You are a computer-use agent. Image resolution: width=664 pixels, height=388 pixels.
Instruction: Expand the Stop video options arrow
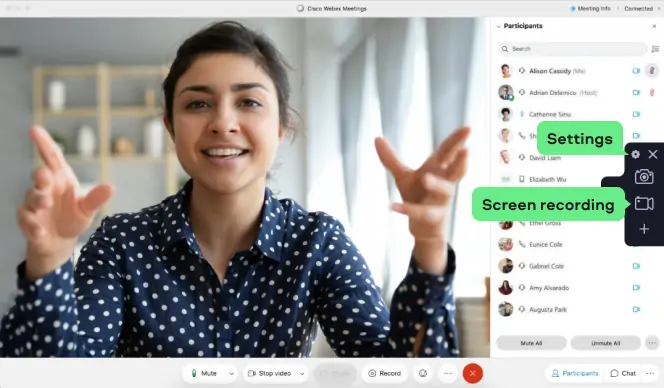click(x=302, y=374)
